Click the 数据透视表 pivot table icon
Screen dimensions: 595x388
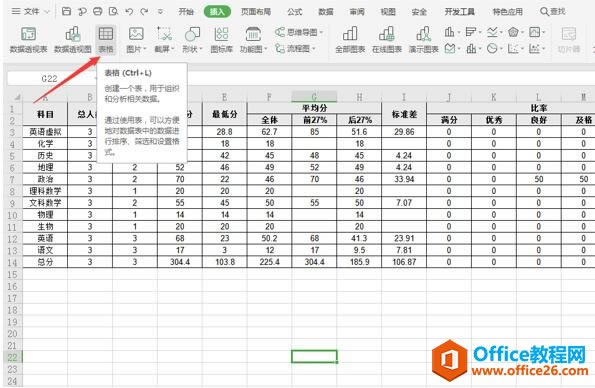(x=28, y=39)
